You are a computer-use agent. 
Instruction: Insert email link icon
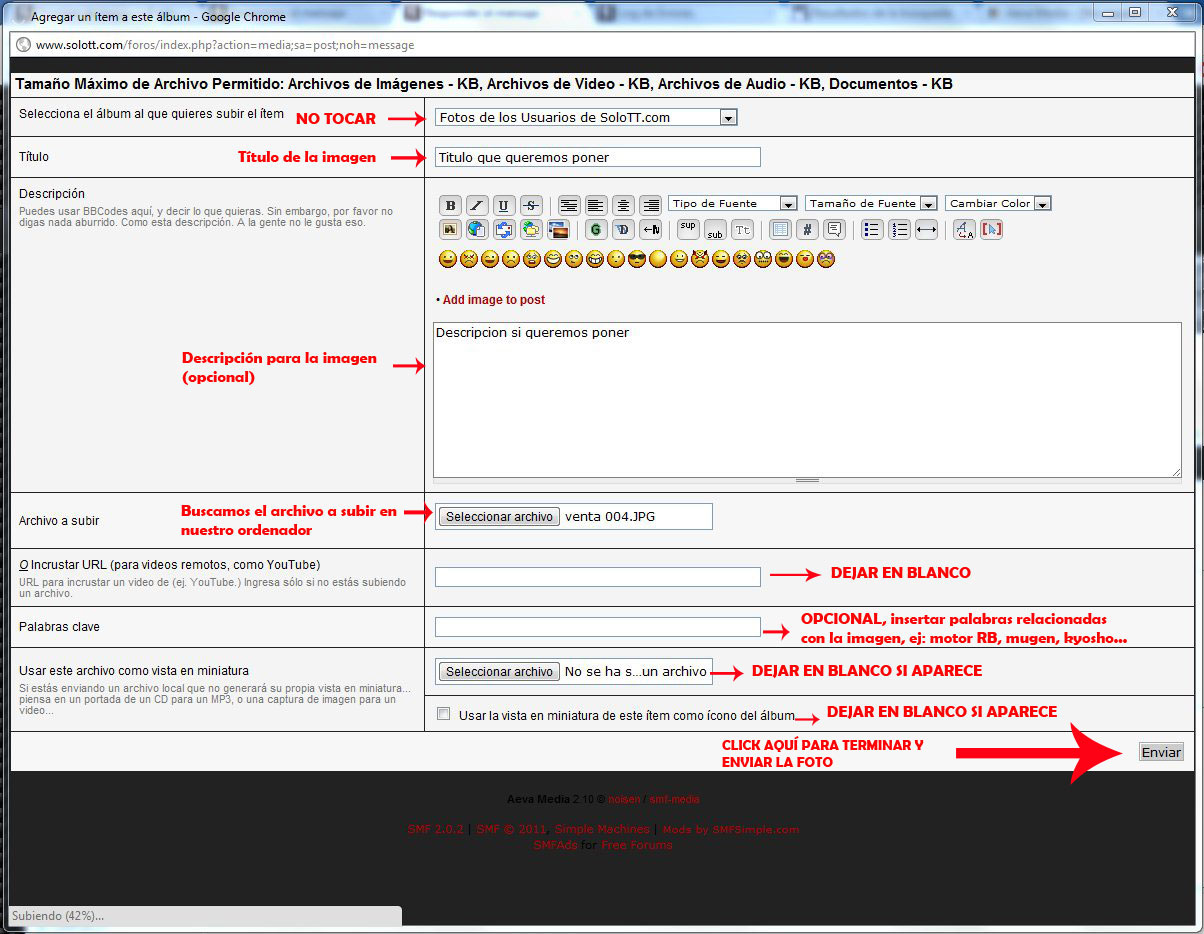point(504,229)
